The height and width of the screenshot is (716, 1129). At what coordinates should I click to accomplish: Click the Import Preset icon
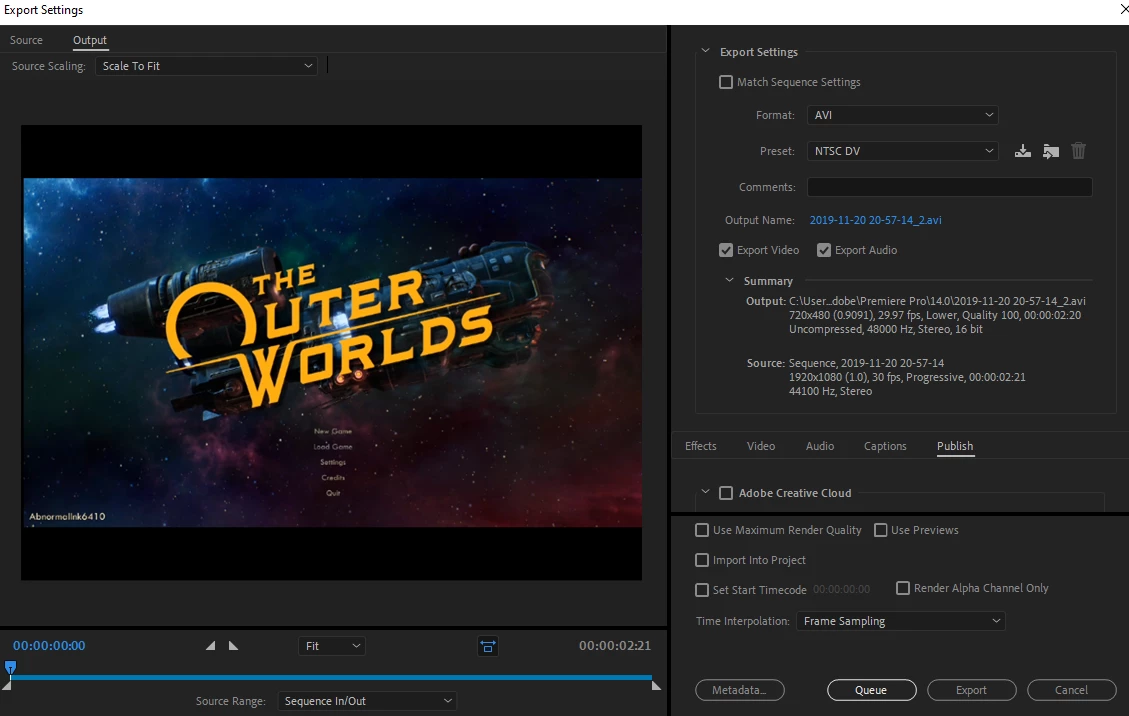point(1051,151)
